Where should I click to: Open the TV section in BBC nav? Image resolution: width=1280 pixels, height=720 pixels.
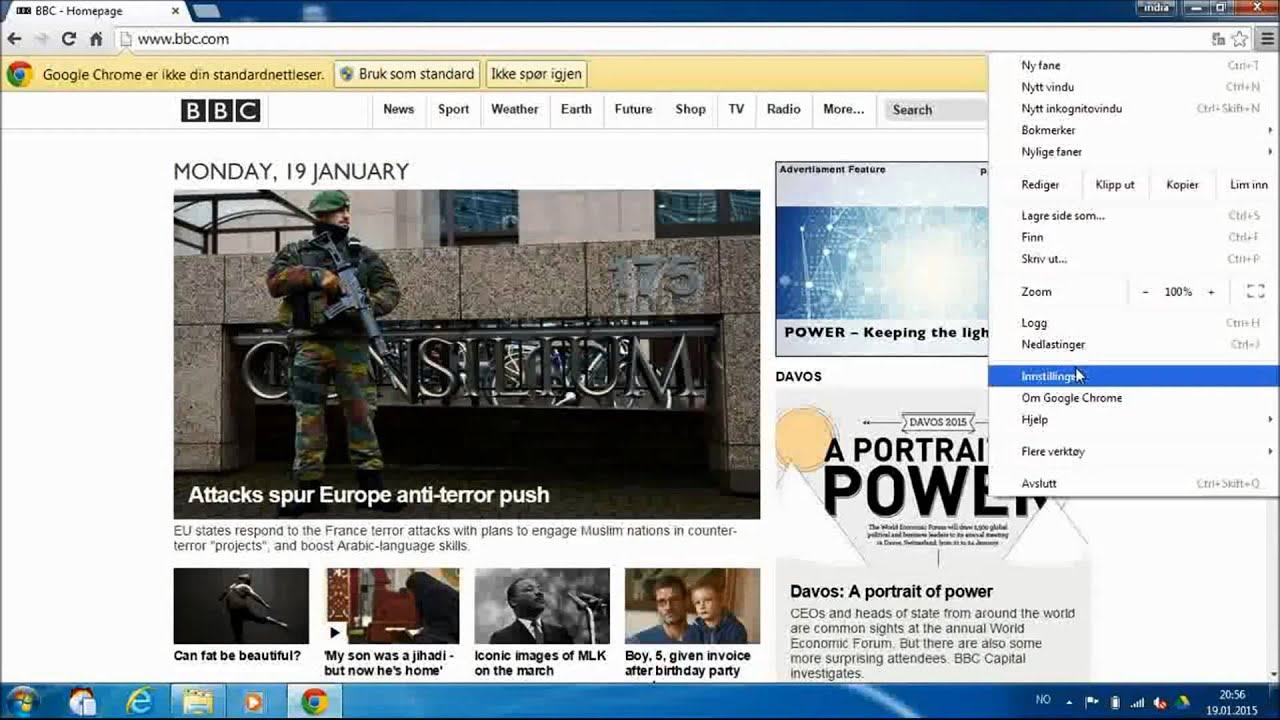(736, 110)
